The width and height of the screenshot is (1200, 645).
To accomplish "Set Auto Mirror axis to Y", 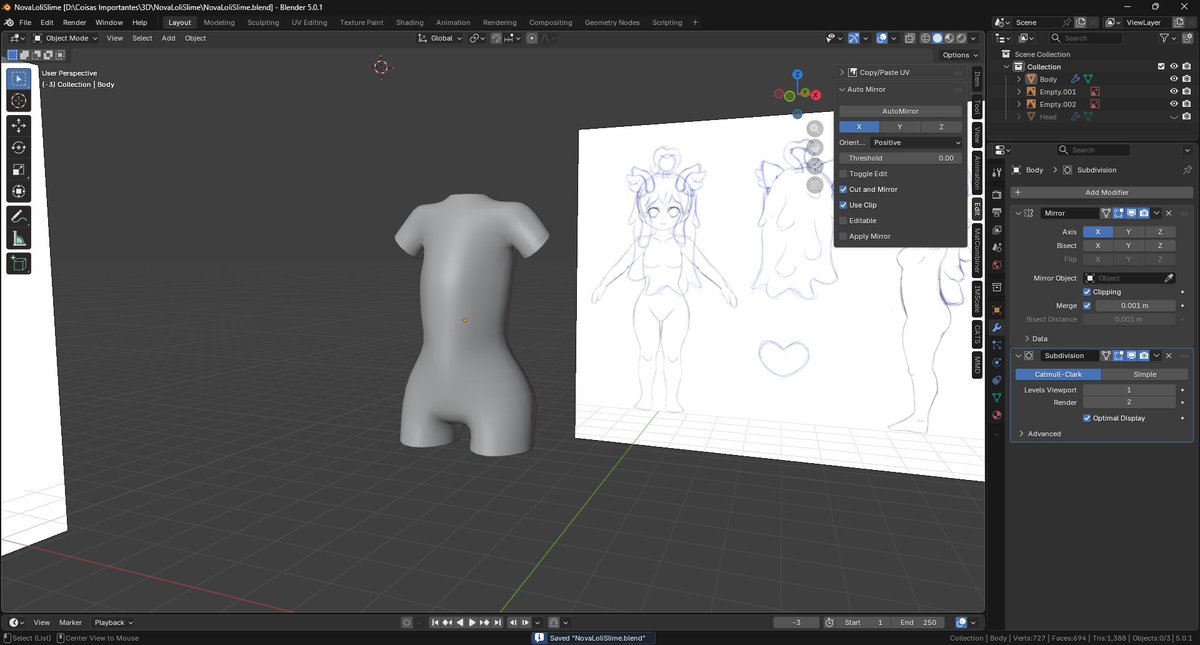I will coord(900,127).
